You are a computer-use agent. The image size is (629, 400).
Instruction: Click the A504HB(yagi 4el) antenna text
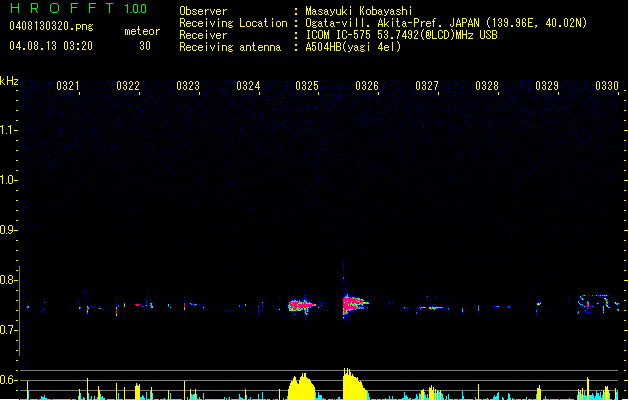pyautogui.click(x=353, y=47)
